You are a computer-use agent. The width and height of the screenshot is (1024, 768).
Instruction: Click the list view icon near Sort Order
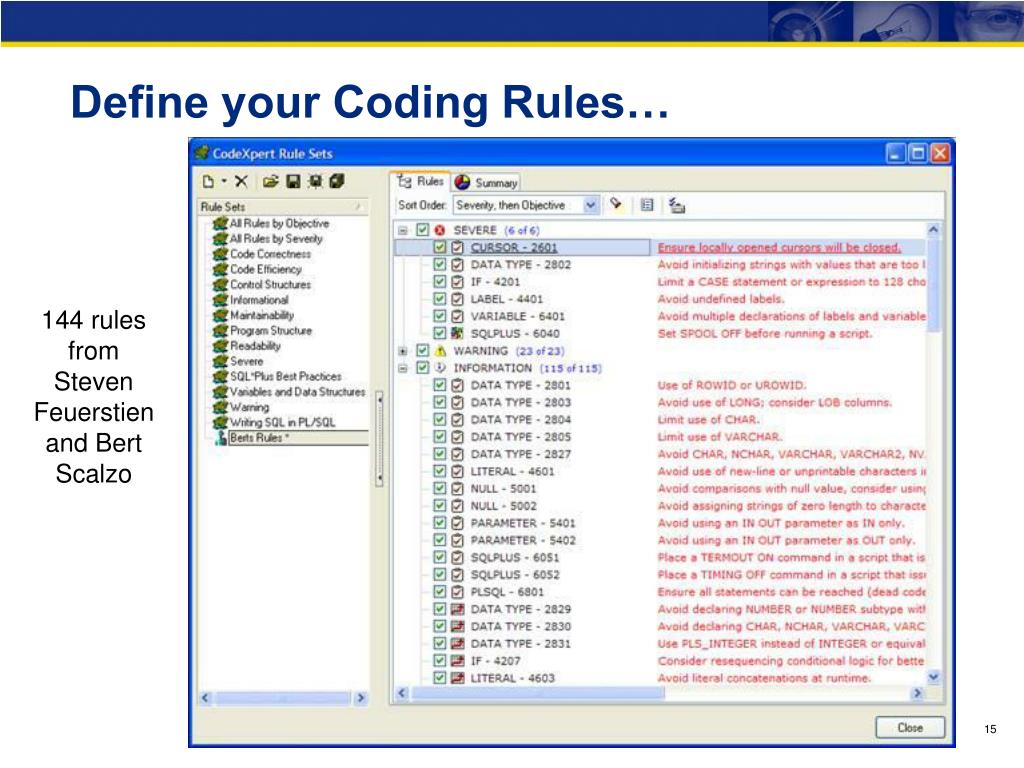(x=647, y=205)
